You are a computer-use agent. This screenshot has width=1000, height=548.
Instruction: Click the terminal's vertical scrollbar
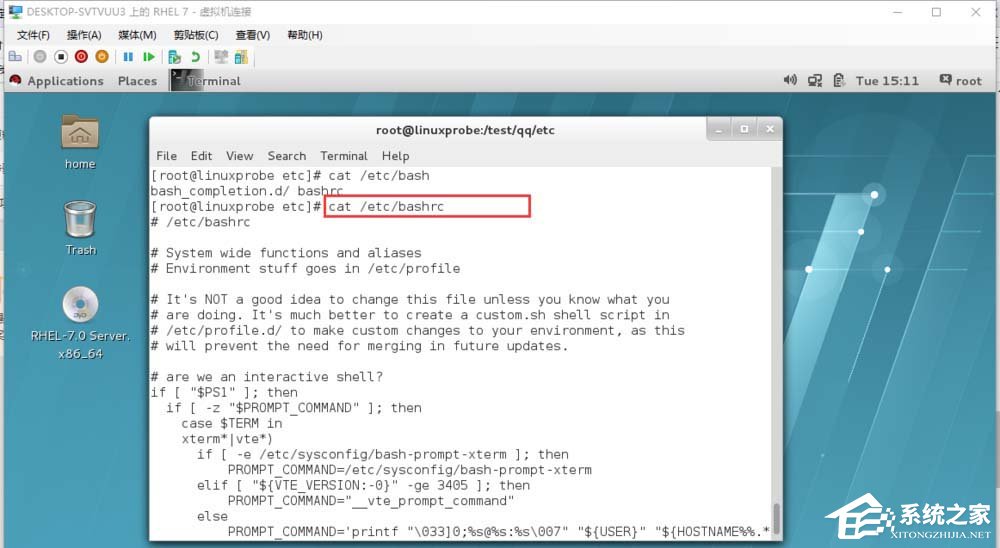(776, 353)
